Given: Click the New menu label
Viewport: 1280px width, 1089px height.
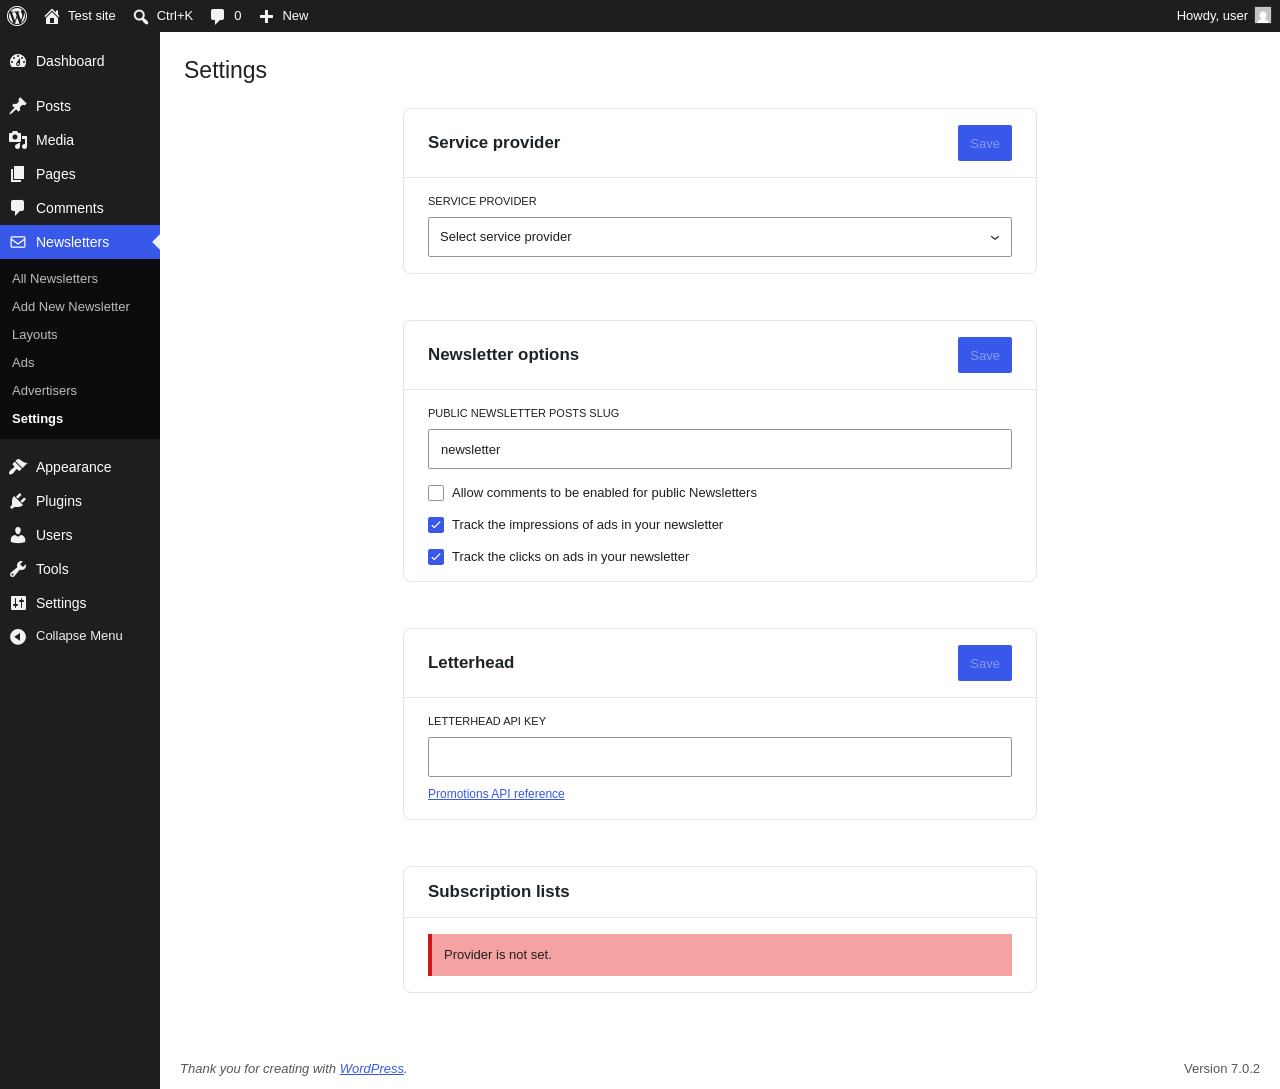Looking at the screenshot, I should click(295, 16).
